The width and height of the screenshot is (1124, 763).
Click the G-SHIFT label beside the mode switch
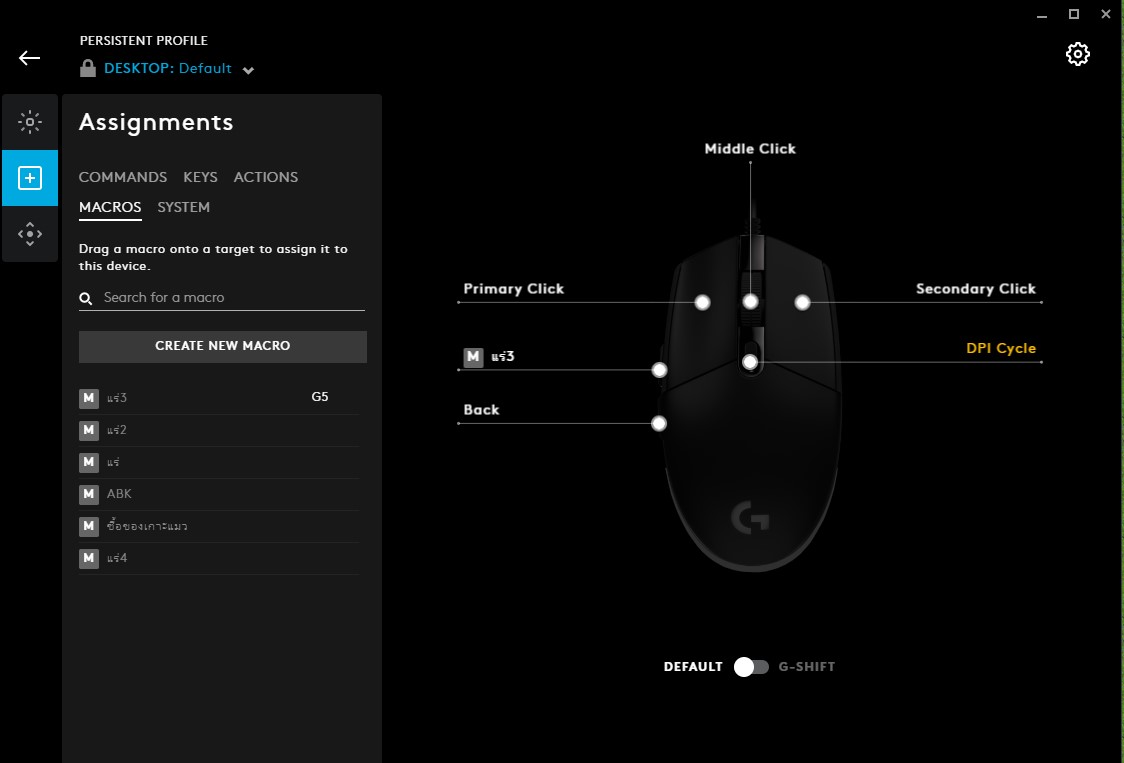click(x=806, y=667)
